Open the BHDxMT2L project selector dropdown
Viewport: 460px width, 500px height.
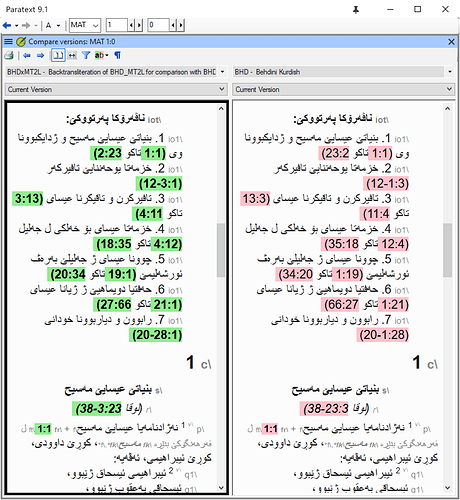pos(116,72)
